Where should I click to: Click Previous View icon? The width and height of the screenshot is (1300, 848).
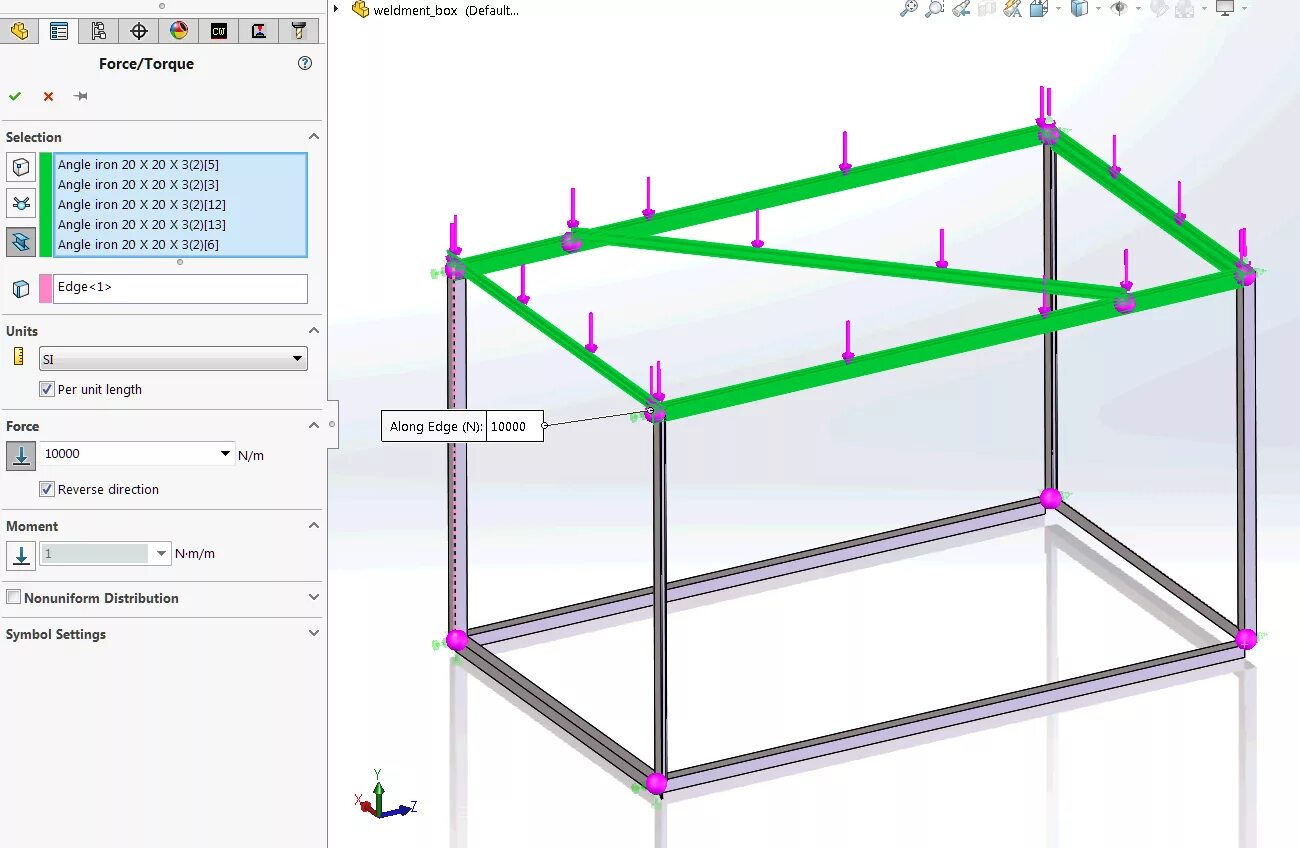click(x=961, y=9)
